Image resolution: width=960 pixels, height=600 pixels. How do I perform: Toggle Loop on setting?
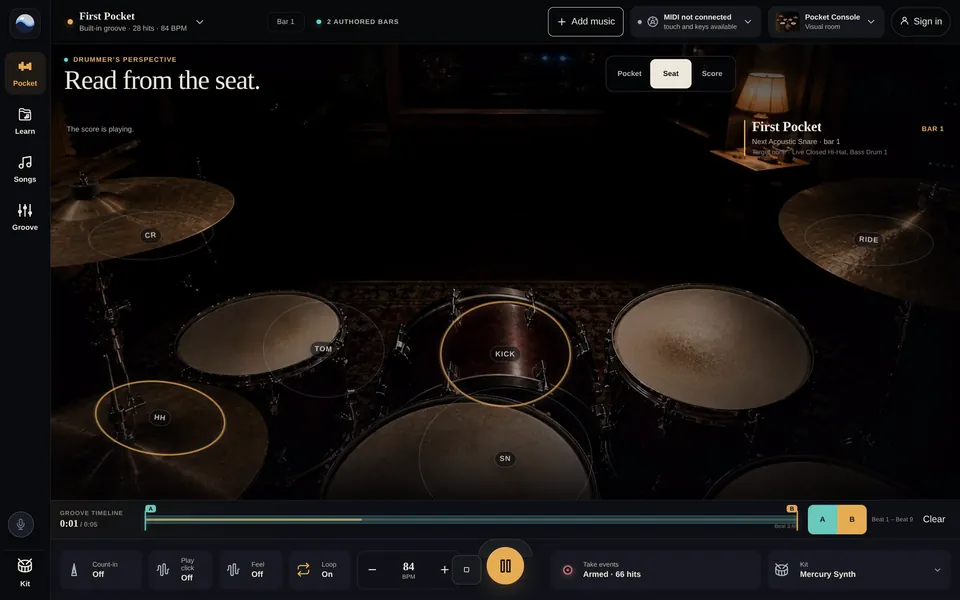[x=319, y=570]
